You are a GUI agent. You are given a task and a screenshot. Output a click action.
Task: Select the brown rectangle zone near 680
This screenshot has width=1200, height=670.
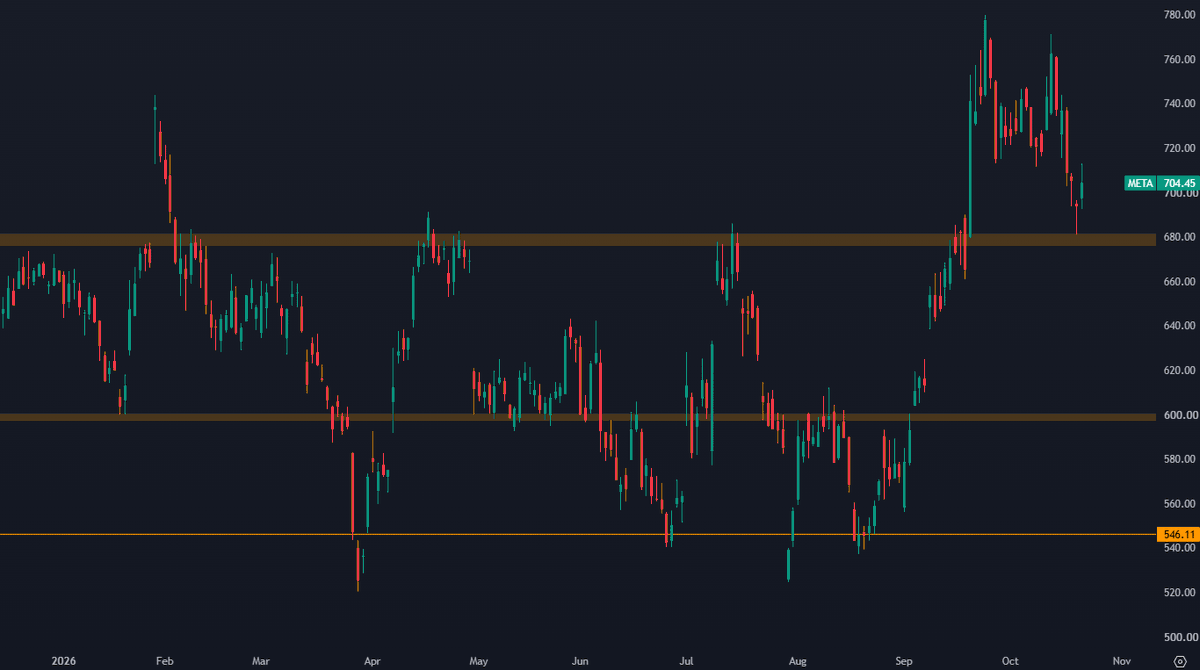point(578,240)
